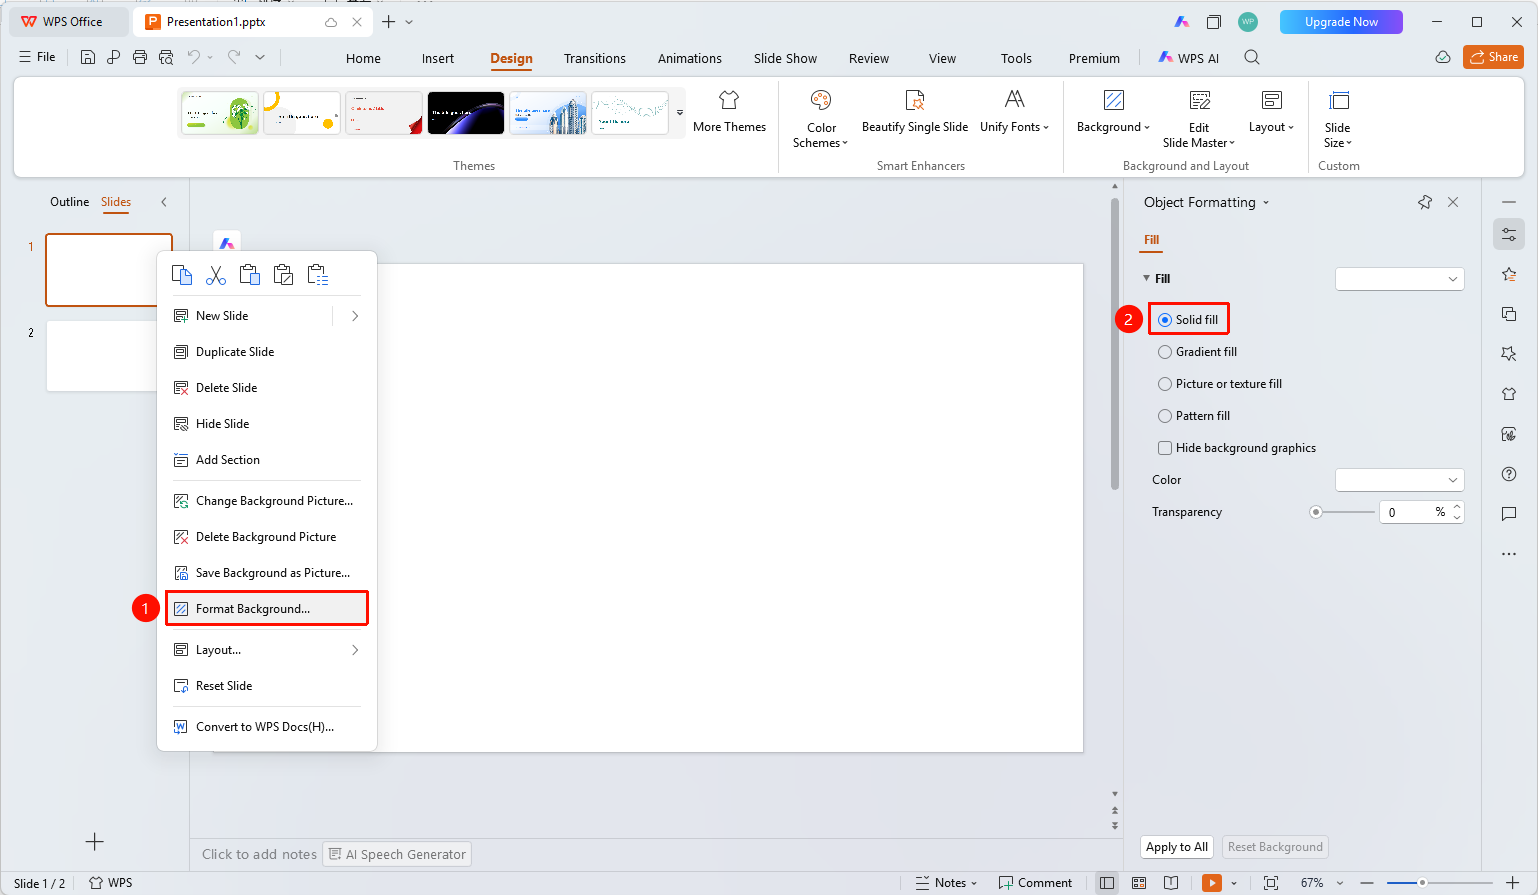Add a new slide with plus icon
The height and width of the screenshot is (895, 1538).
click(x=95, y=842)
